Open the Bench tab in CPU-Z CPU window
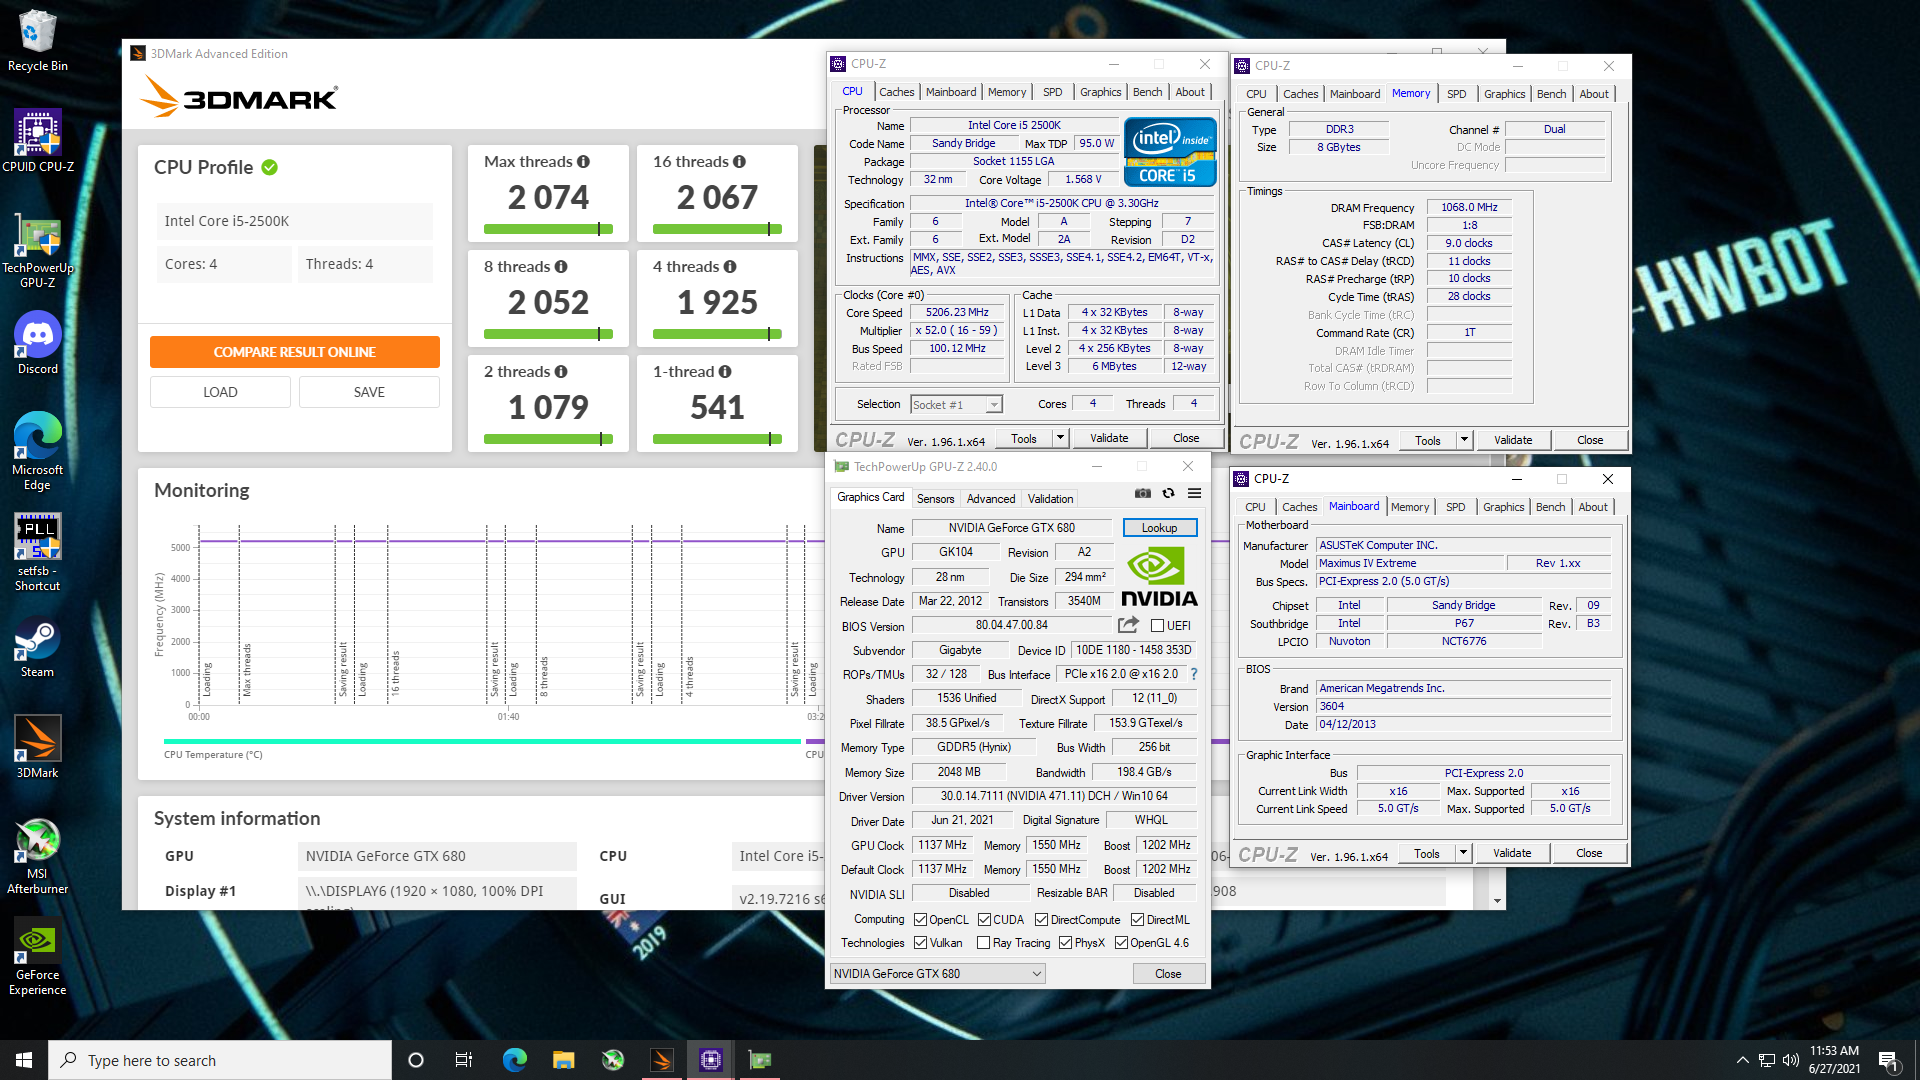 pos(1147,92)
